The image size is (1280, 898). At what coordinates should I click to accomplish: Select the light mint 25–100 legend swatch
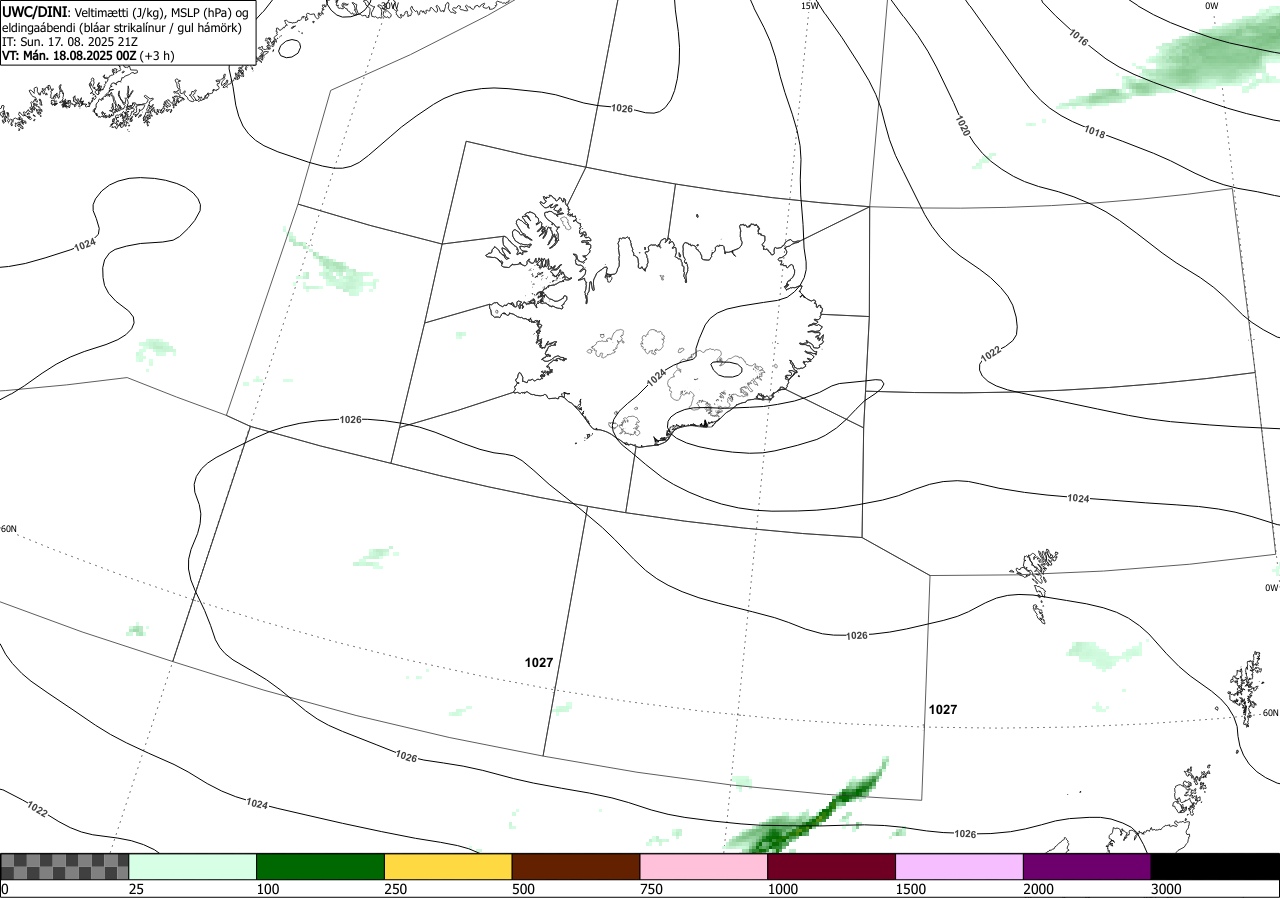(x=193, y=866)
